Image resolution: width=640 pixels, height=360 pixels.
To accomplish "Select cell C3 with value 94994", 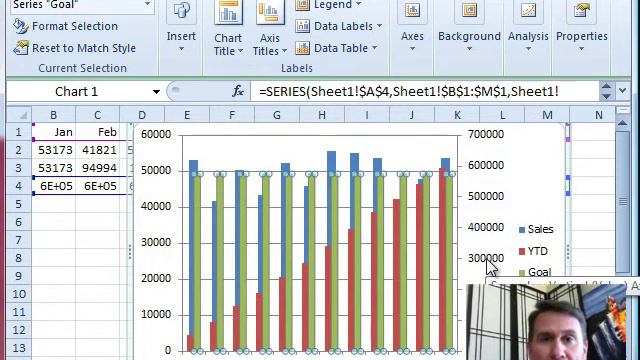I will tap(97, 168).
